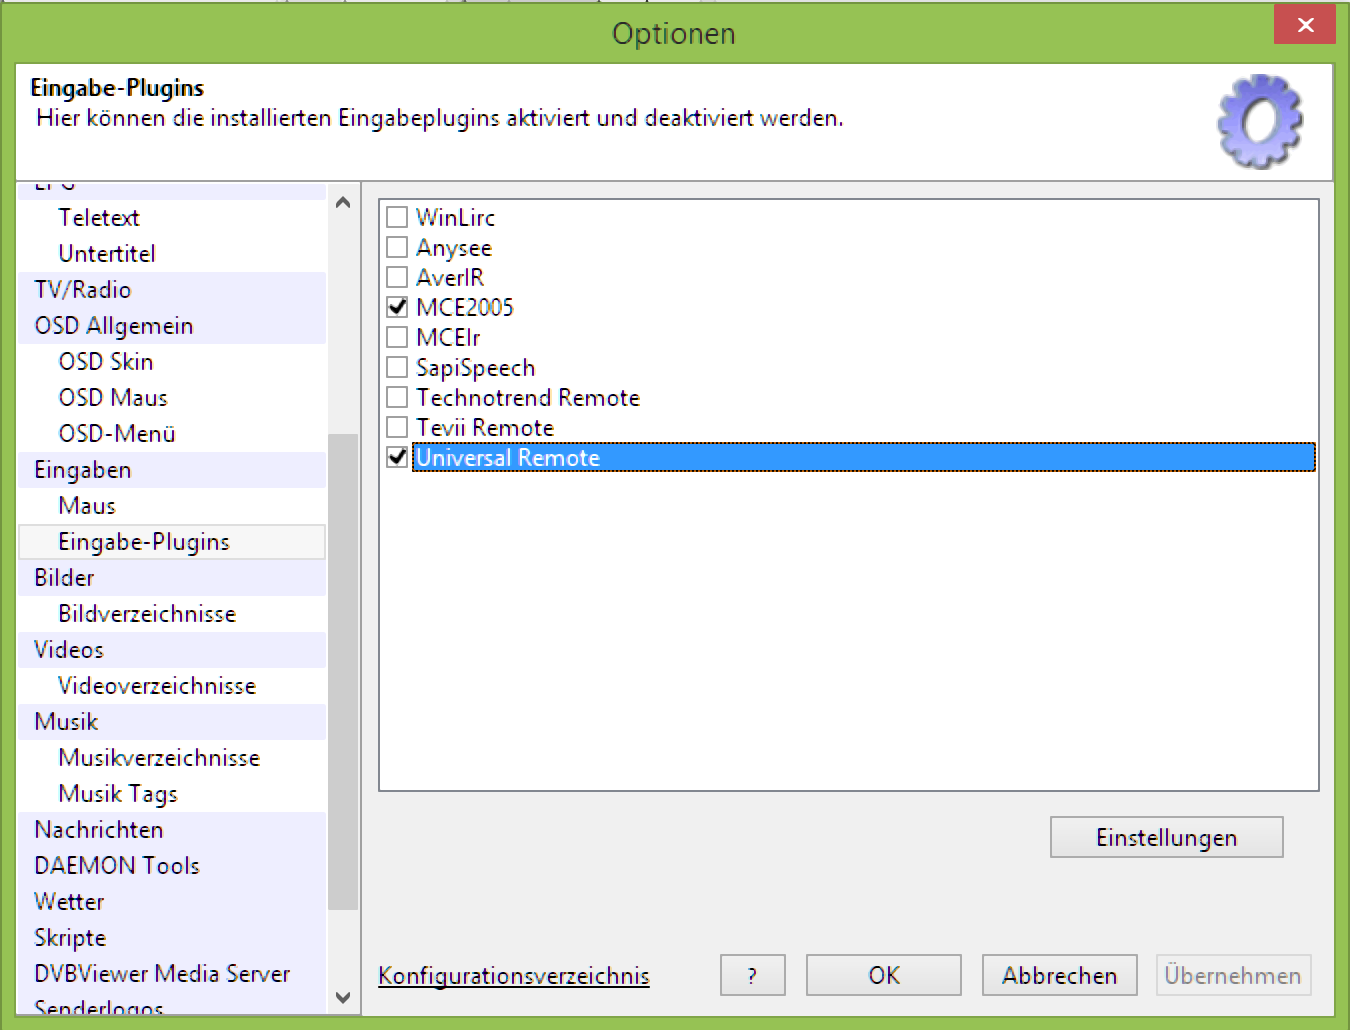Enable the AverIR input plugin
Screen dimensions: 1350x1030
pyautogui.click(x=397, y=277)
